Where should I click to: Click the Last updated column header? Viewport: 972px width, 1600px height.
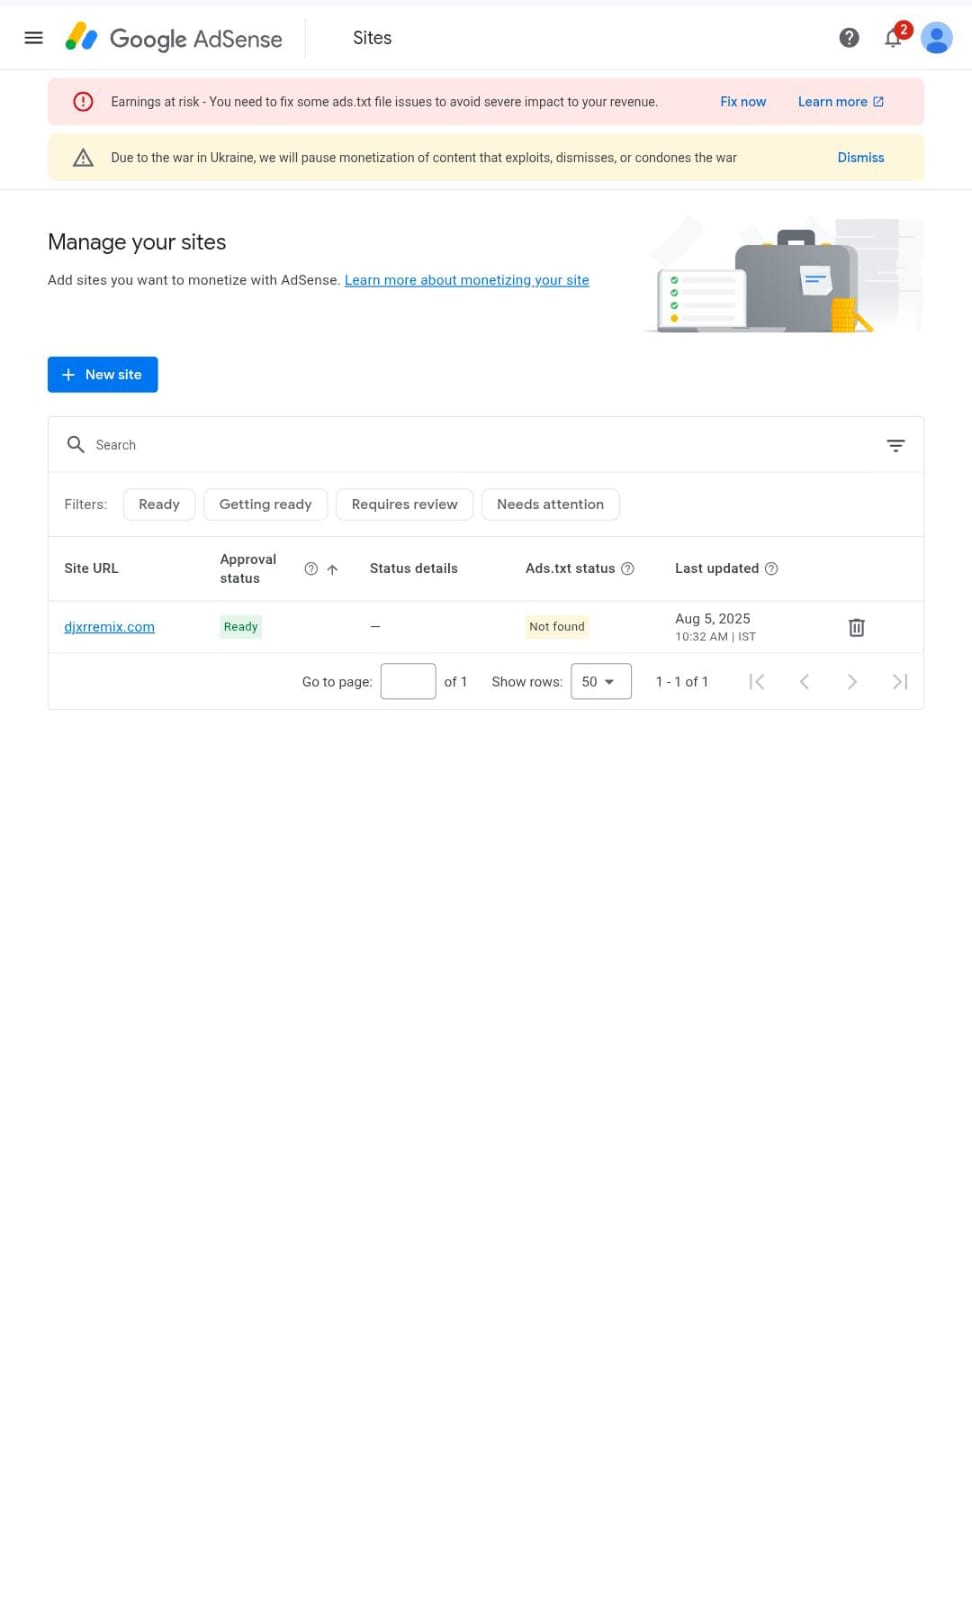717,569
